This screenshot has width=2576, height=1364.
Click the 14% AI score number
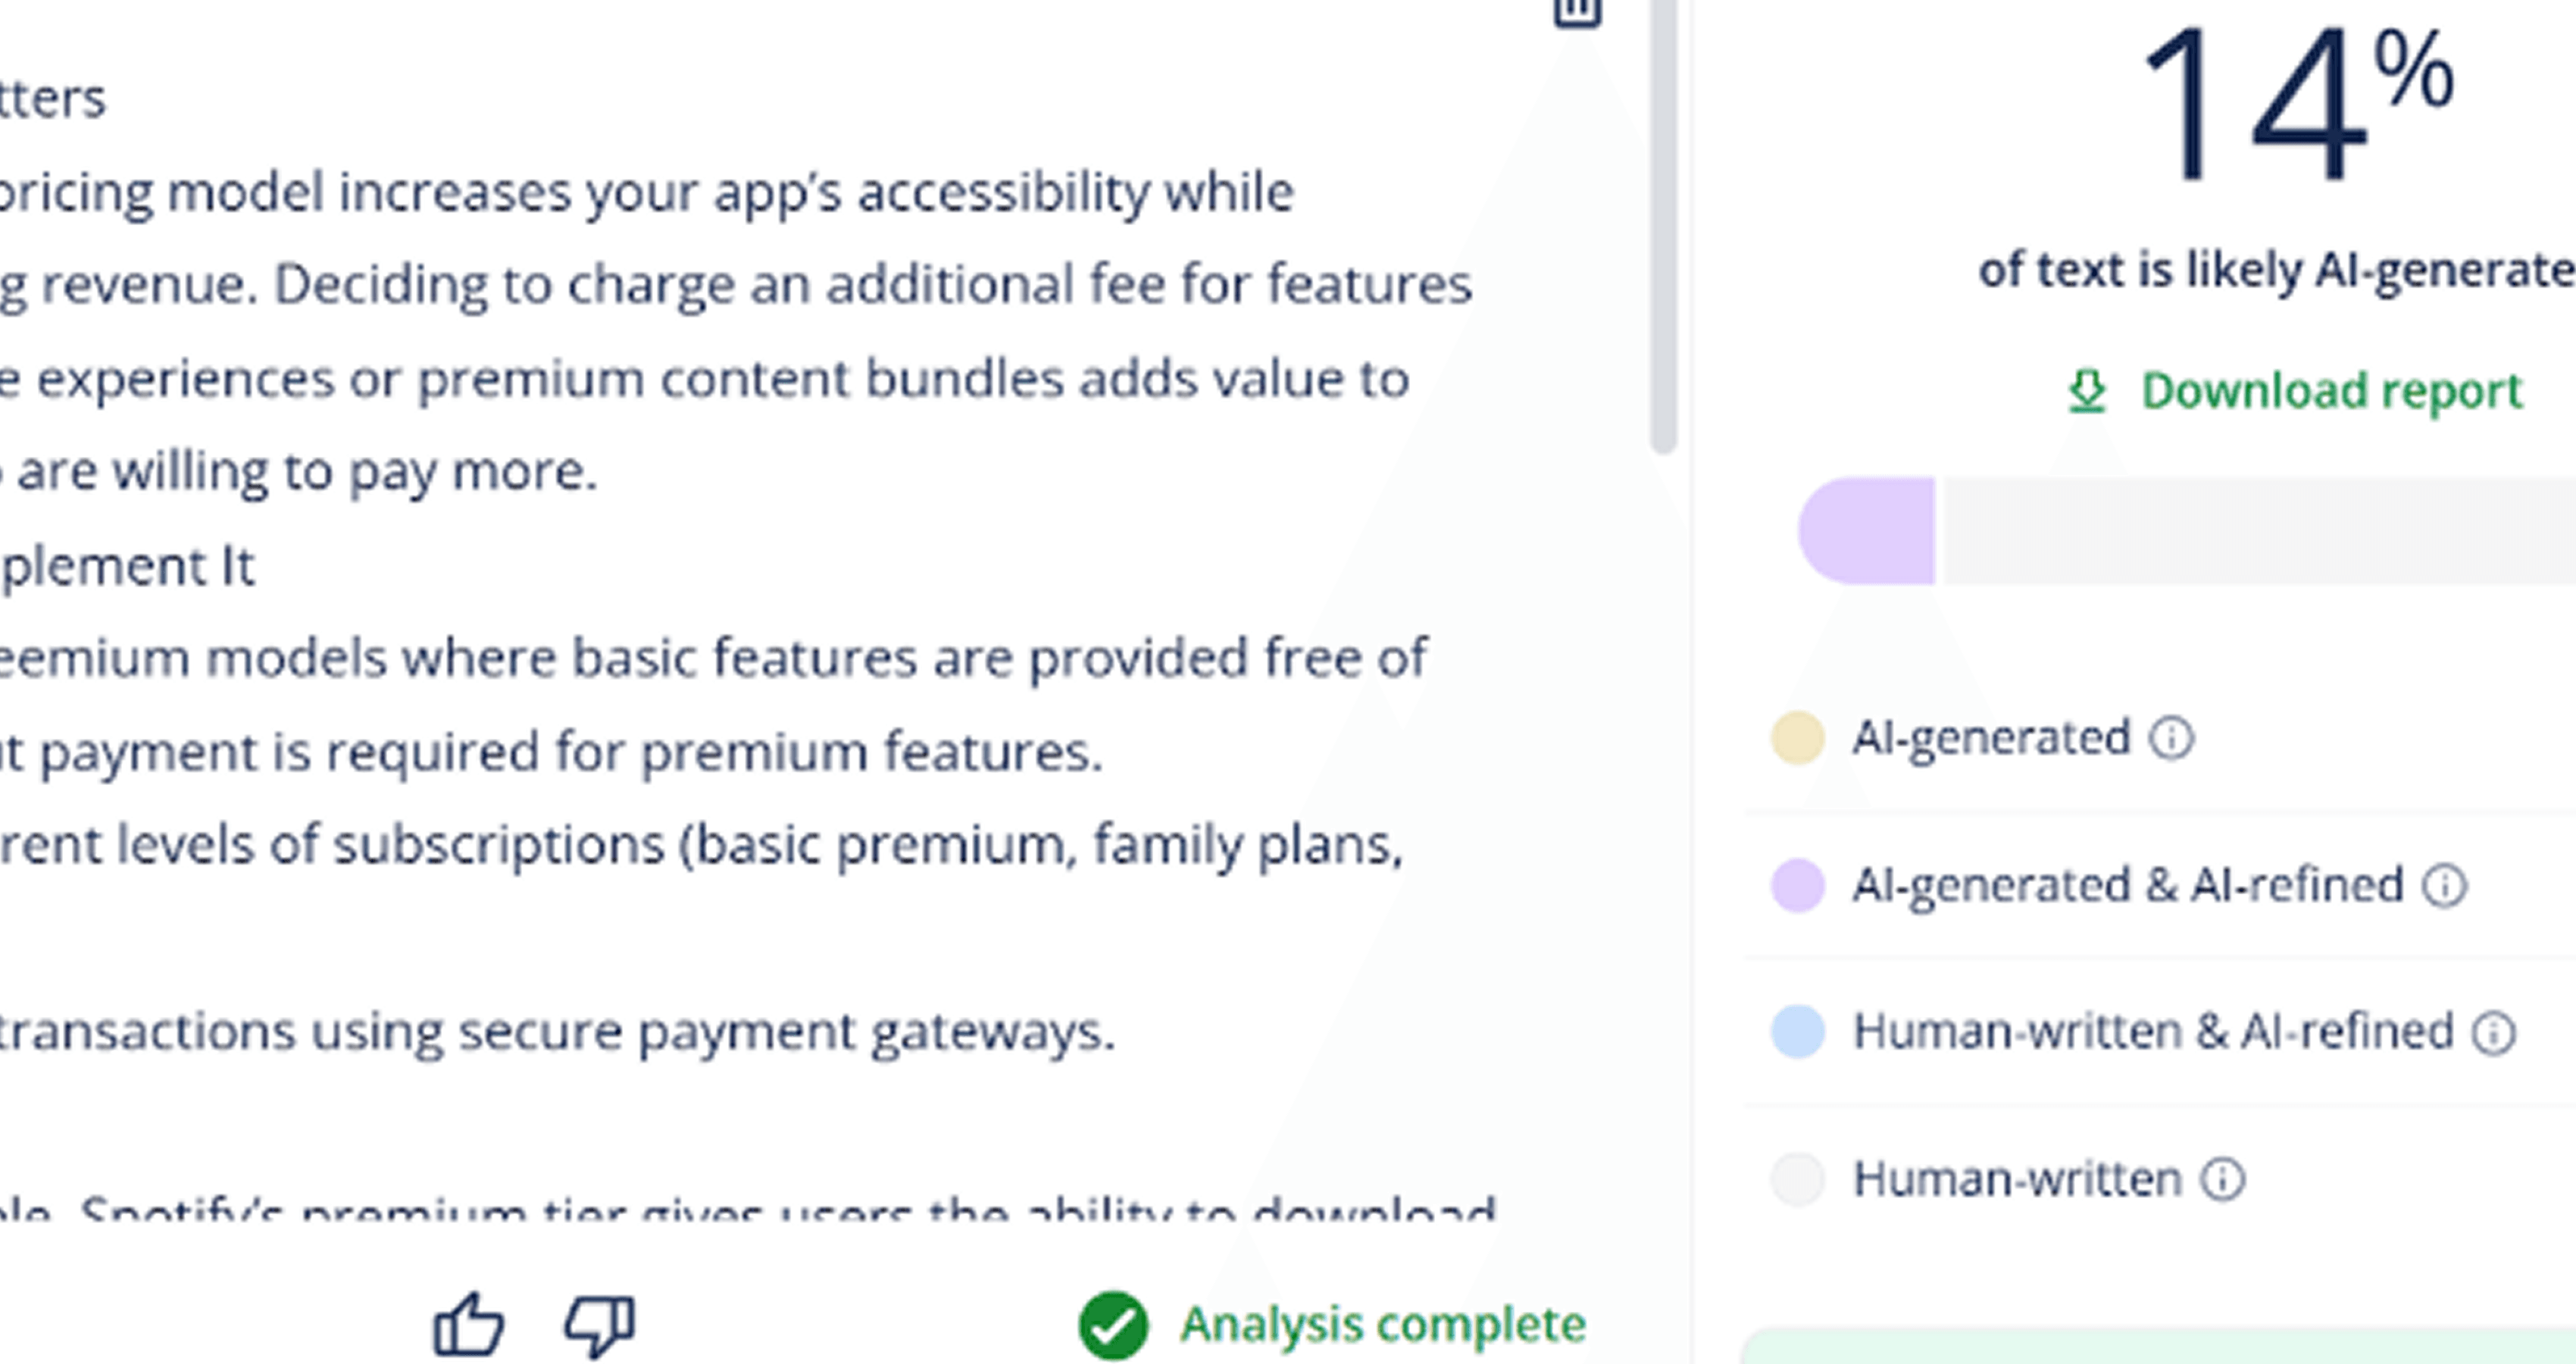coord(2296,103)
